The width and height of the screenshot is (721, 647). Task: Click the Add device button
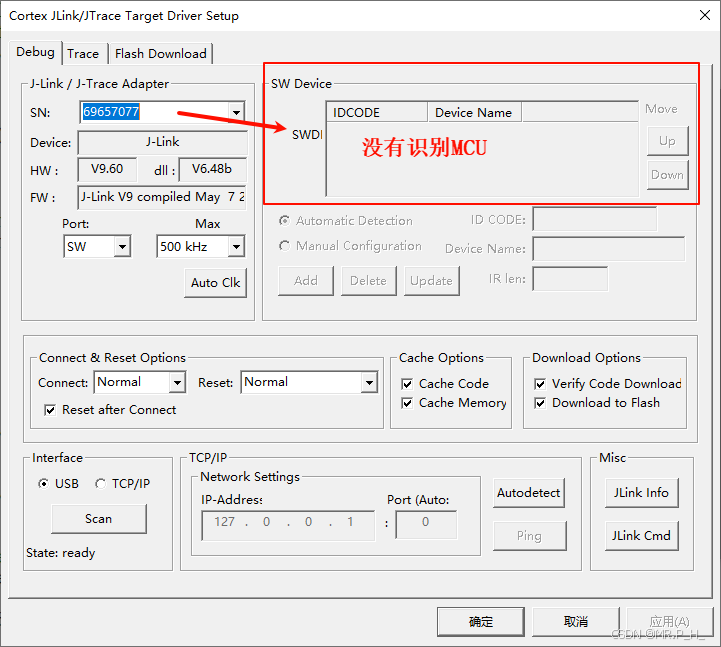coord(306,281)
